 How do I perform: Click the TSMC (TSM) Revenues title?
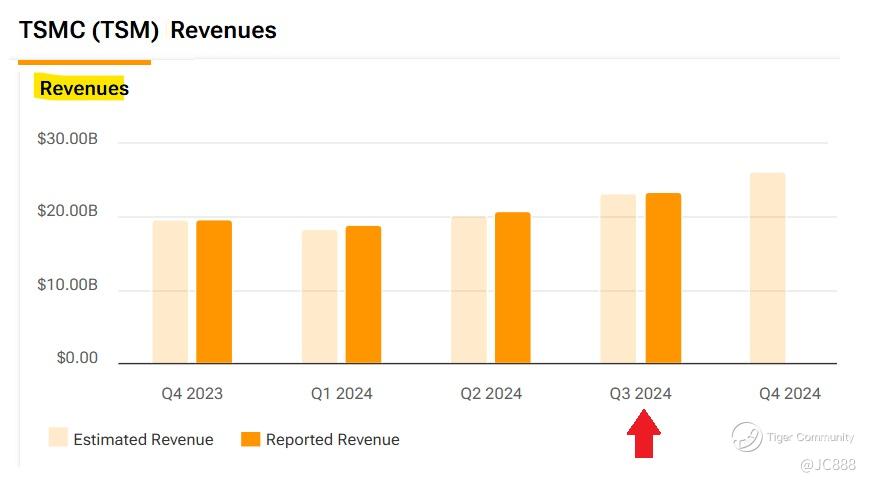click(x=147, y=30)
